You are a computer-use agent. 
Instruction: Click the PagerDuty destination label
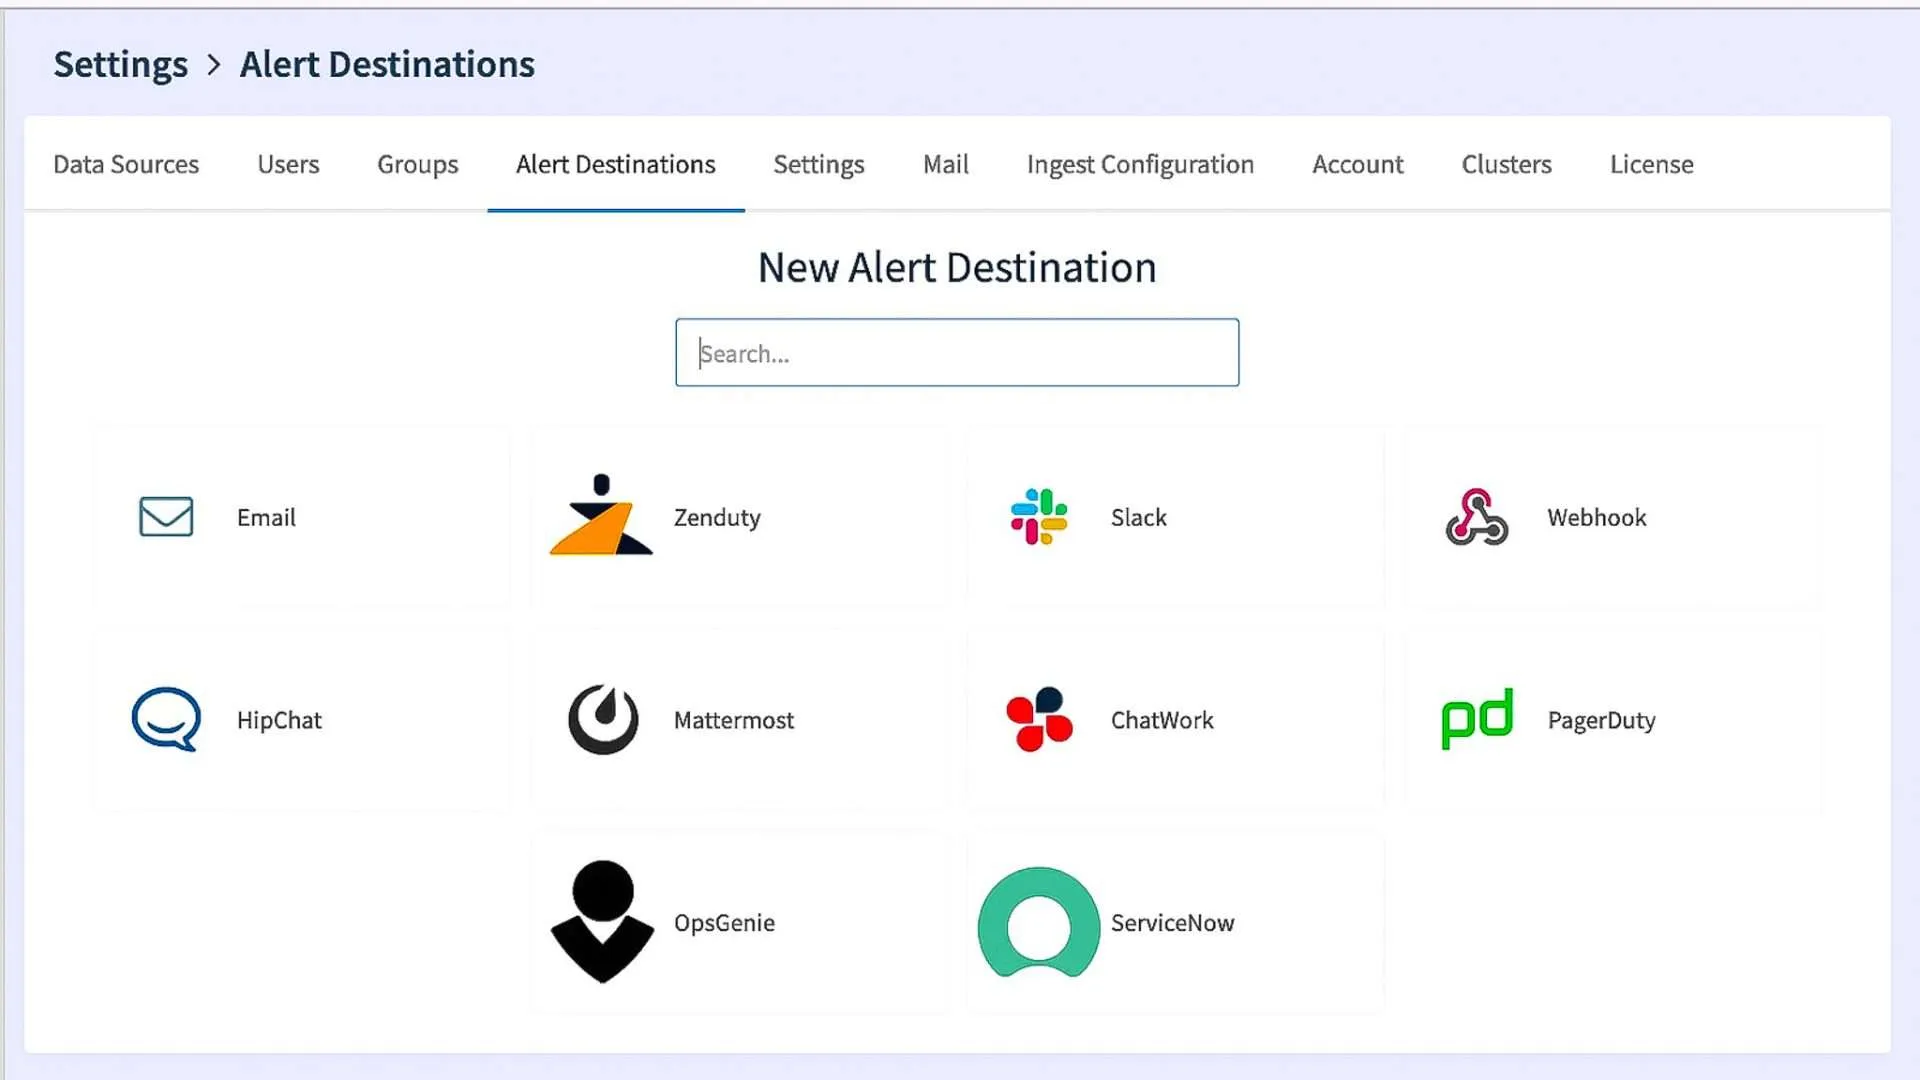tap(1602, 720)
